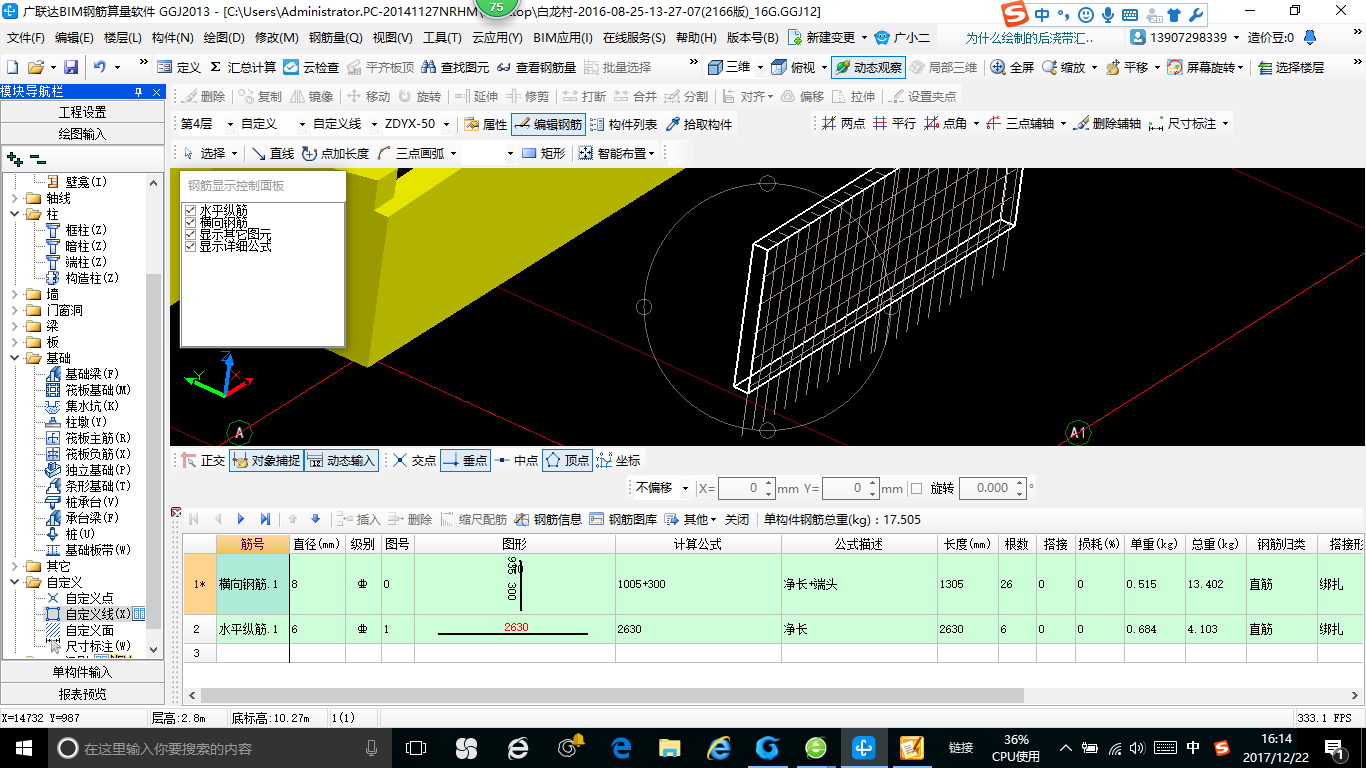
Task: Open the 工具(T) menu
Action: (442, 38)
